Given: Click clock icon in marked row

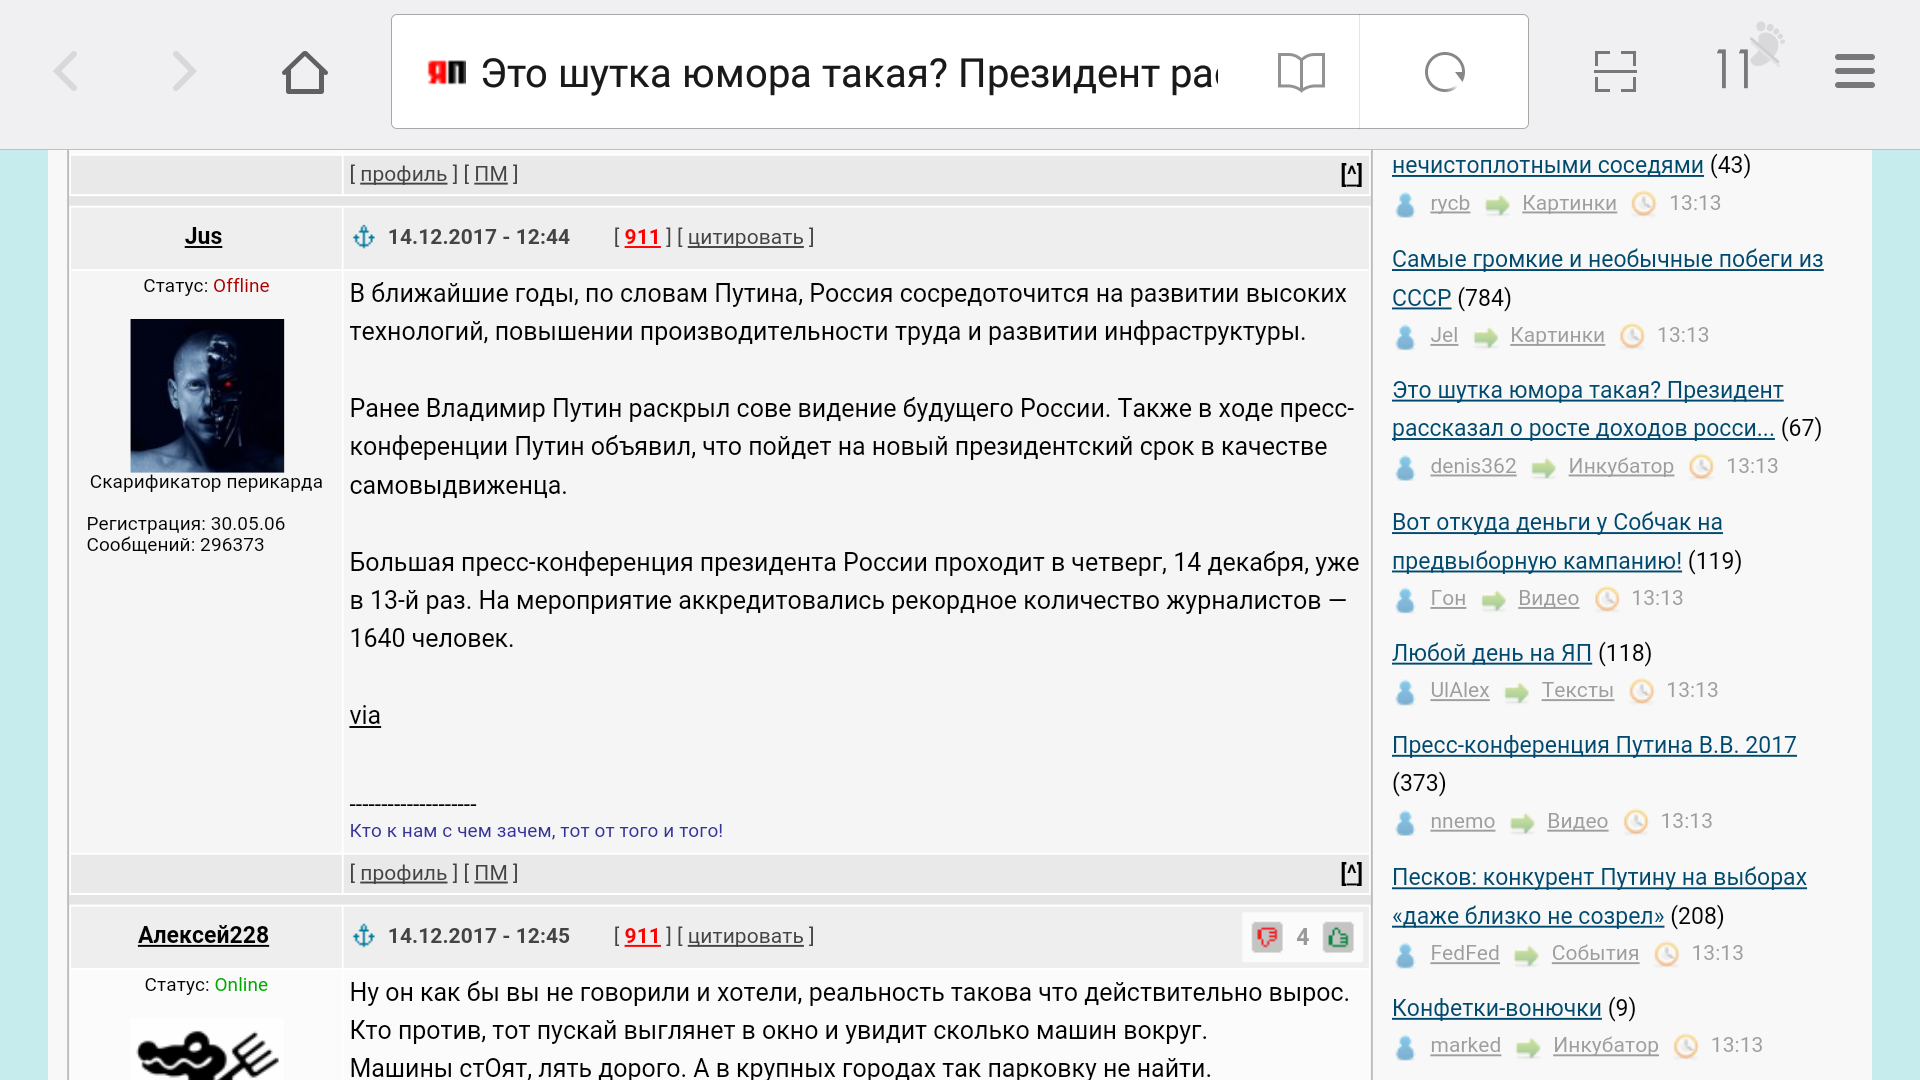Looking at the screenshot, I should 1686,1046.
